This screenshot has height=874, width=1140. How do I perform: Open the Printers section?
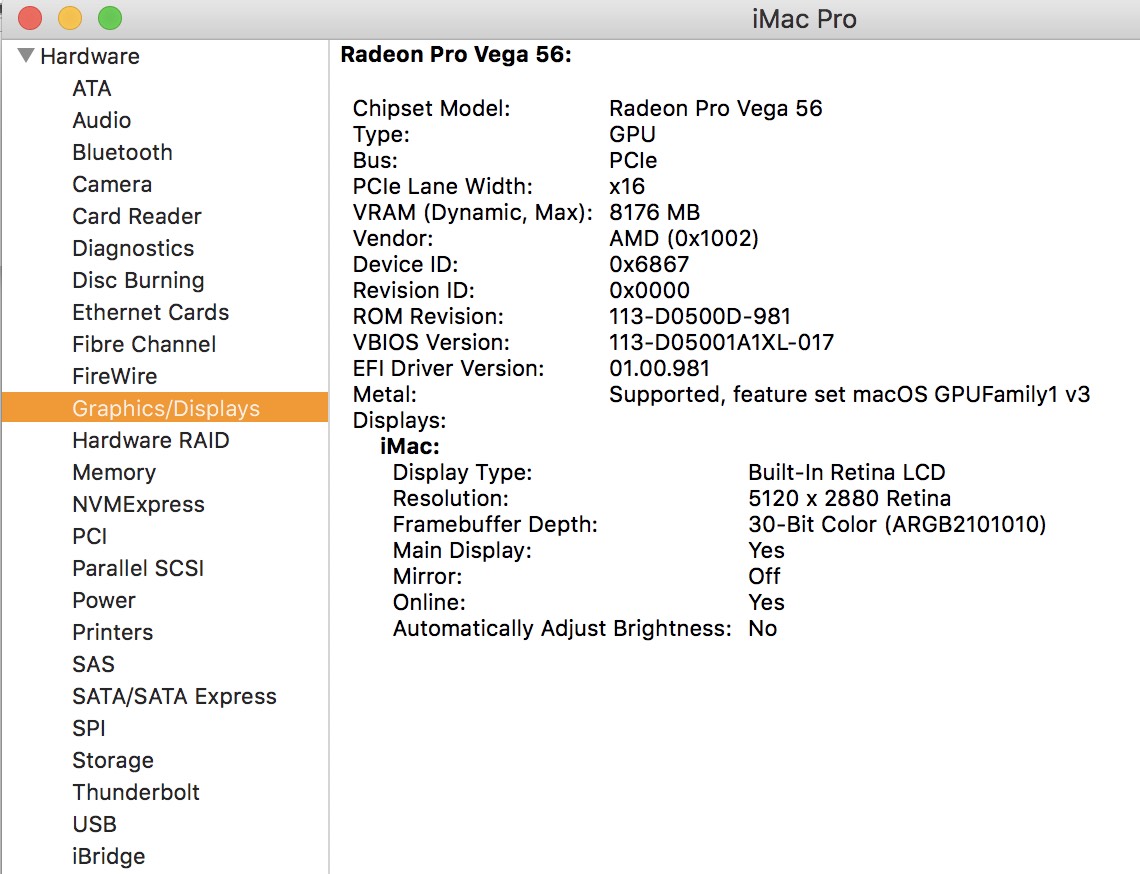coord(113,632)
